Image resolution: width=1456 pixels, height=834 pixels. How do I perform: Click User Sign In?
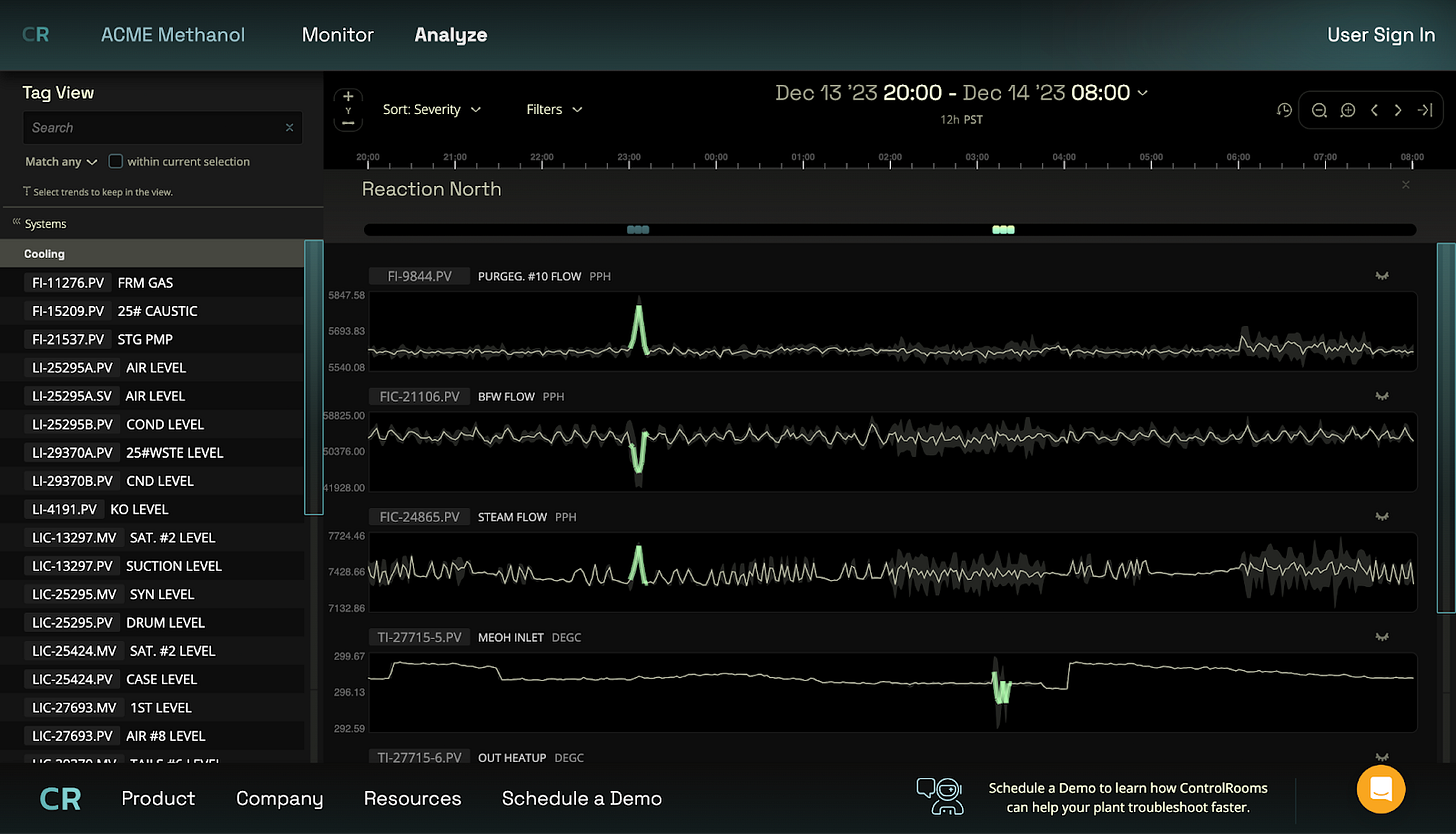tap(1381, 35)
